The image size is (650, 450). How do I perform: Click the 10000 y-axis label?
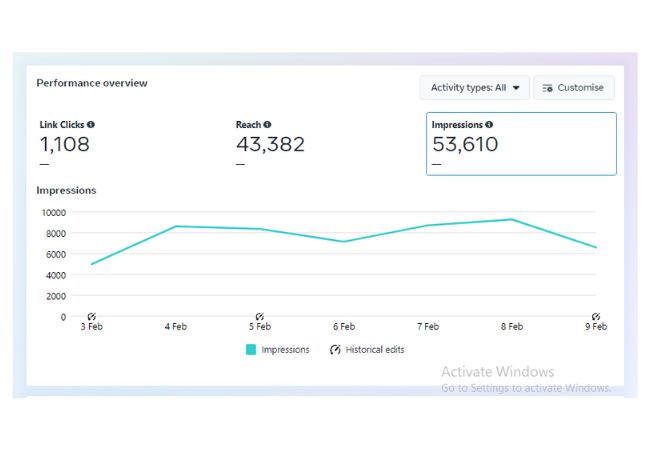coord(53,213)
